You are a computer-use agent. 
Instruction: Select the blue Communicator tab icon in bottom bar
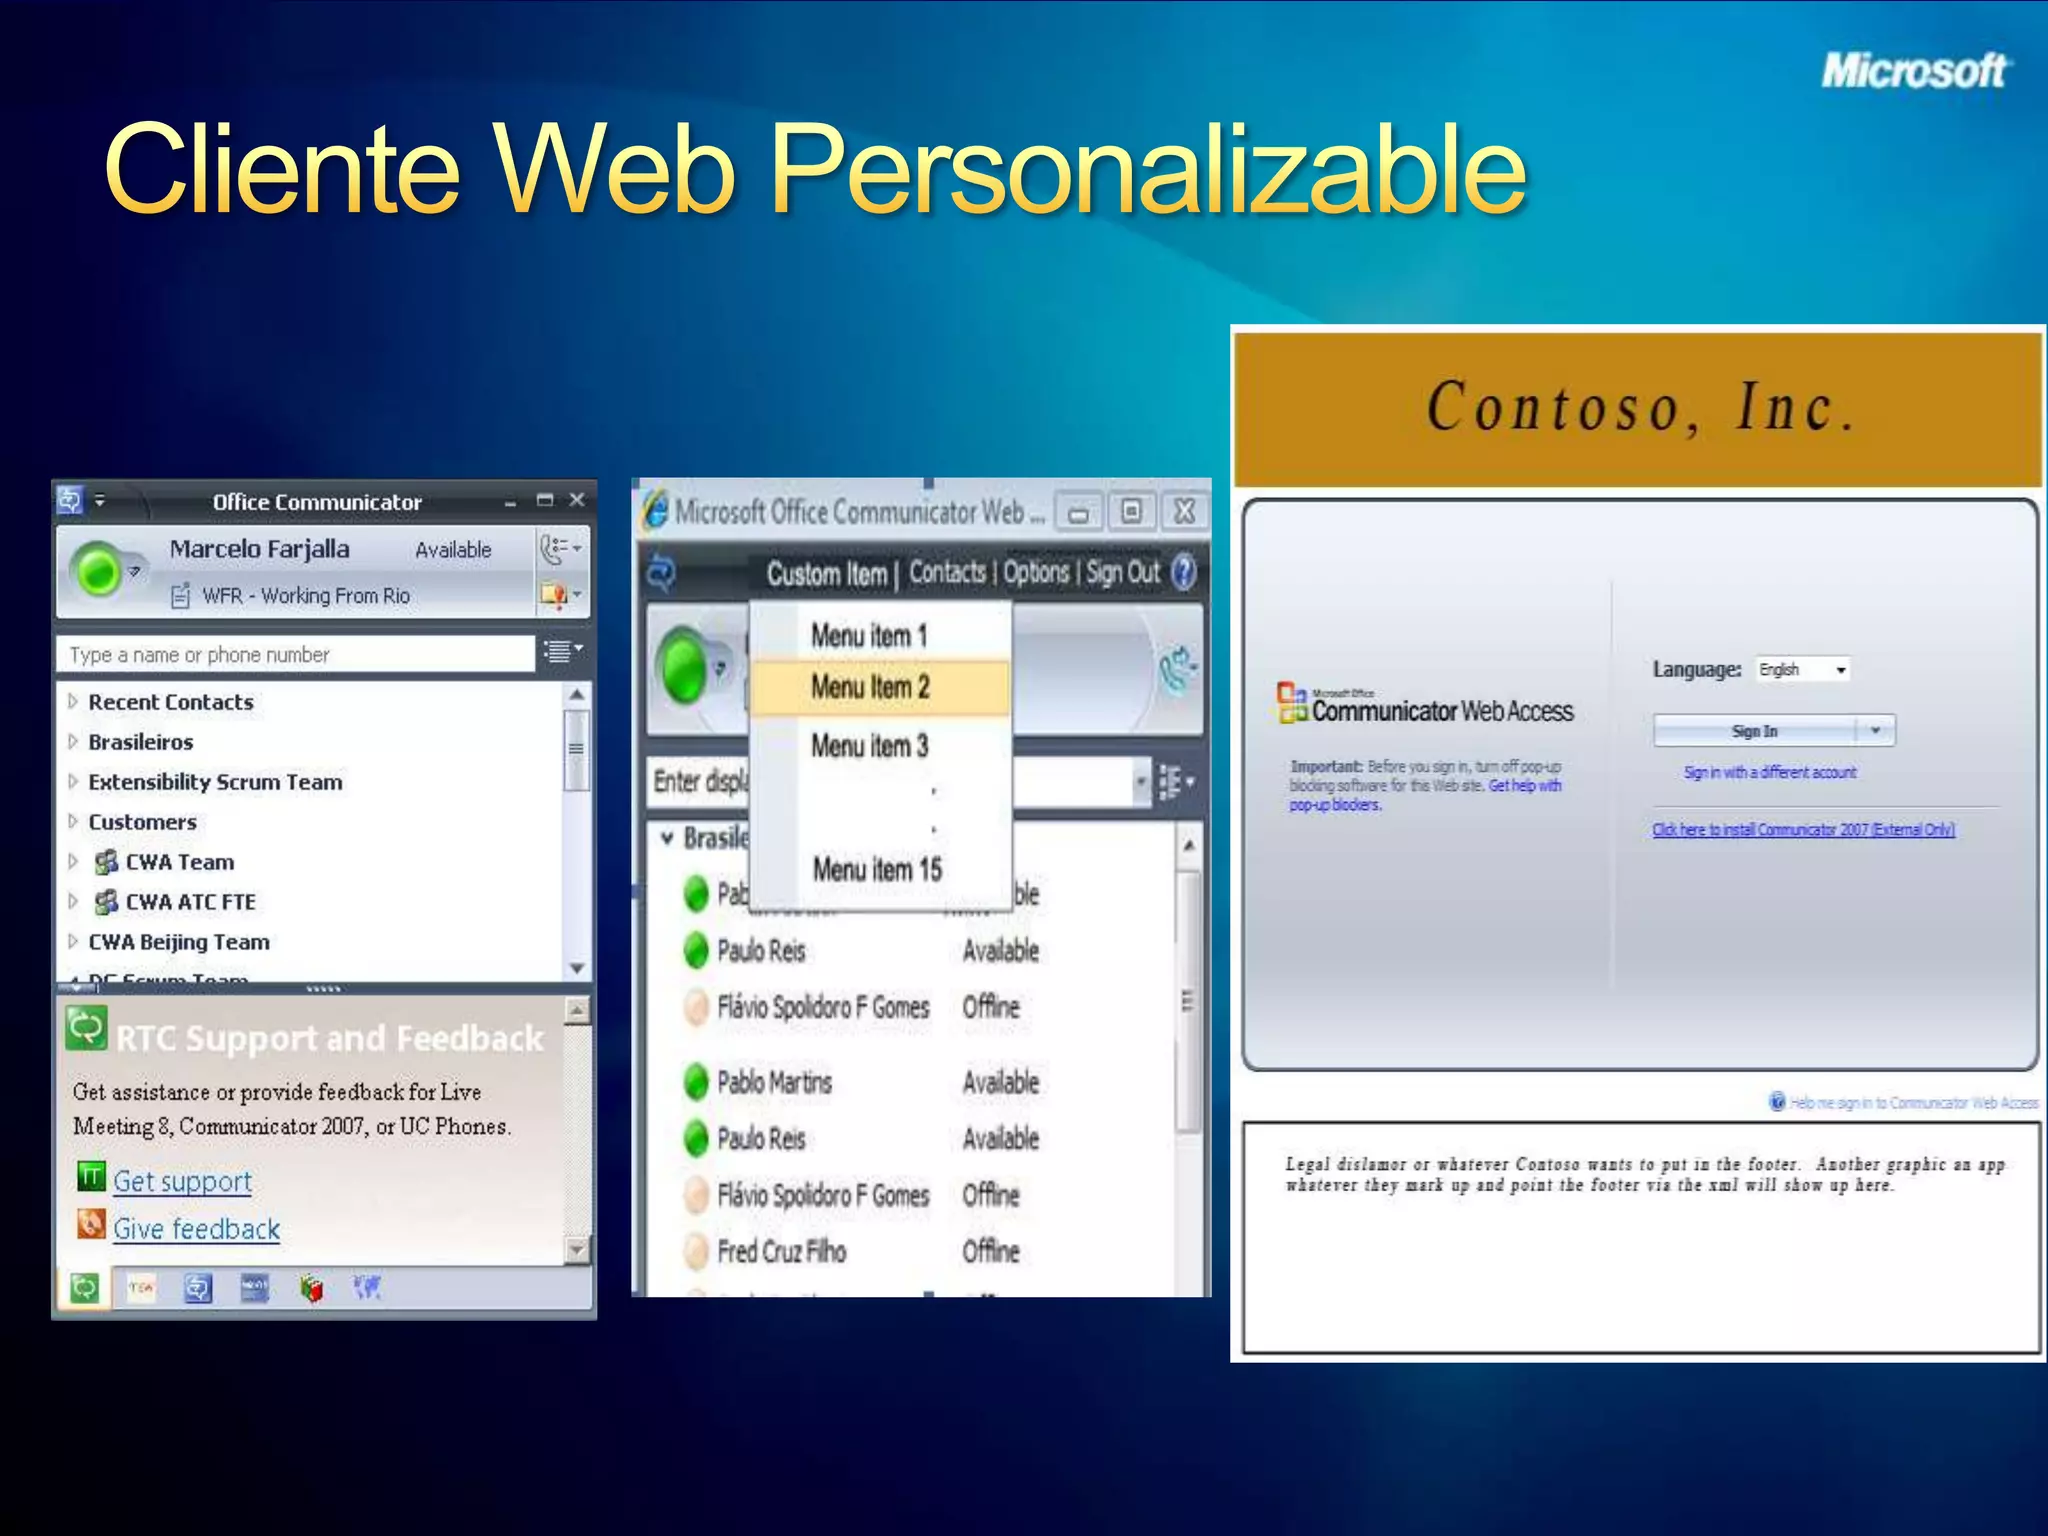198,1288
